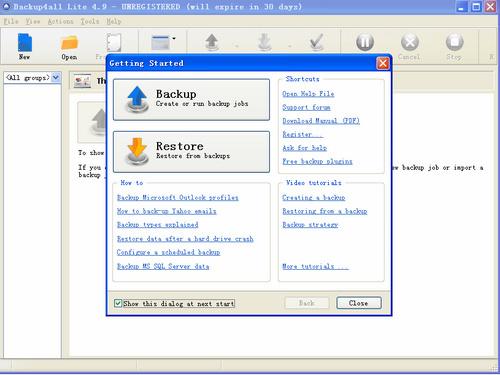Screen dimensions: 500x375
Task: Click the Test checkmark toolbar icon
Action: (x=316, y=43)
